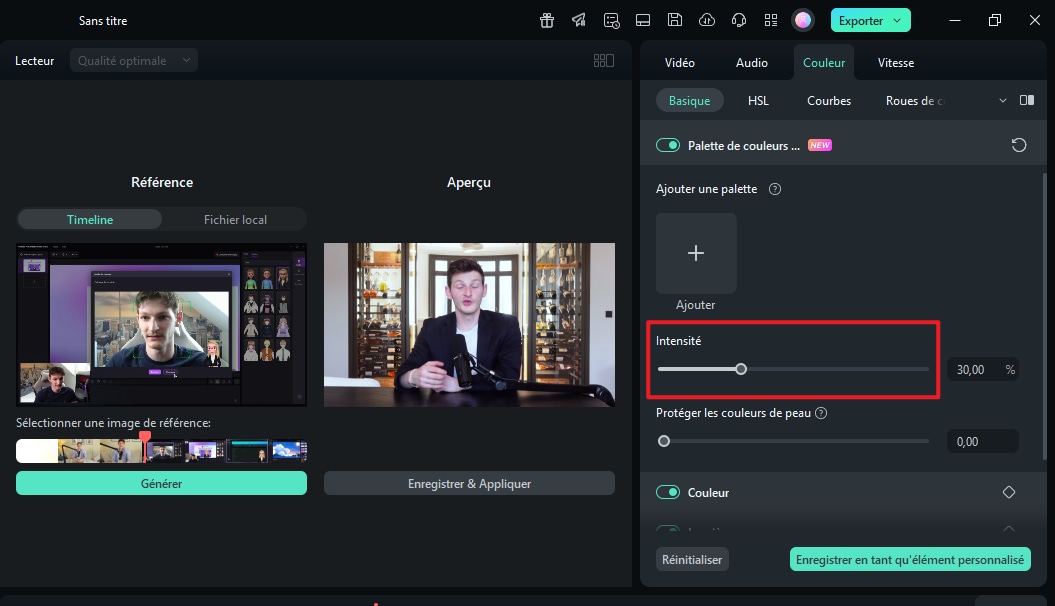This screenshot has height=606, width=1055.
Task: Click the NEW badge next to palette
Action: 820,145
